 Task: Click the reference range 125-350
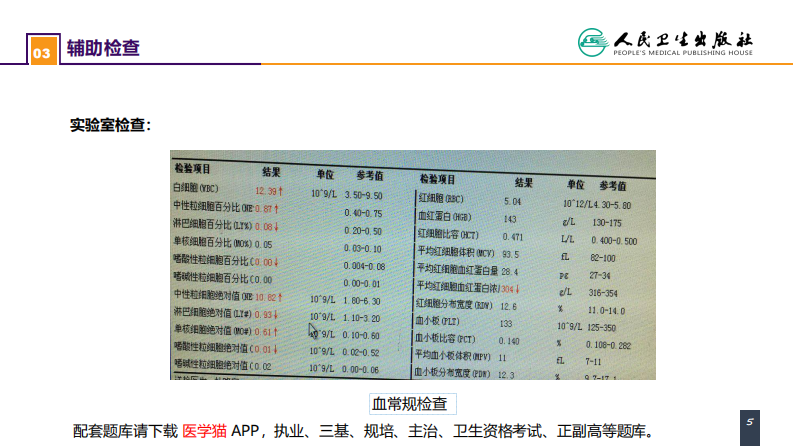click(x=601, y=328)
